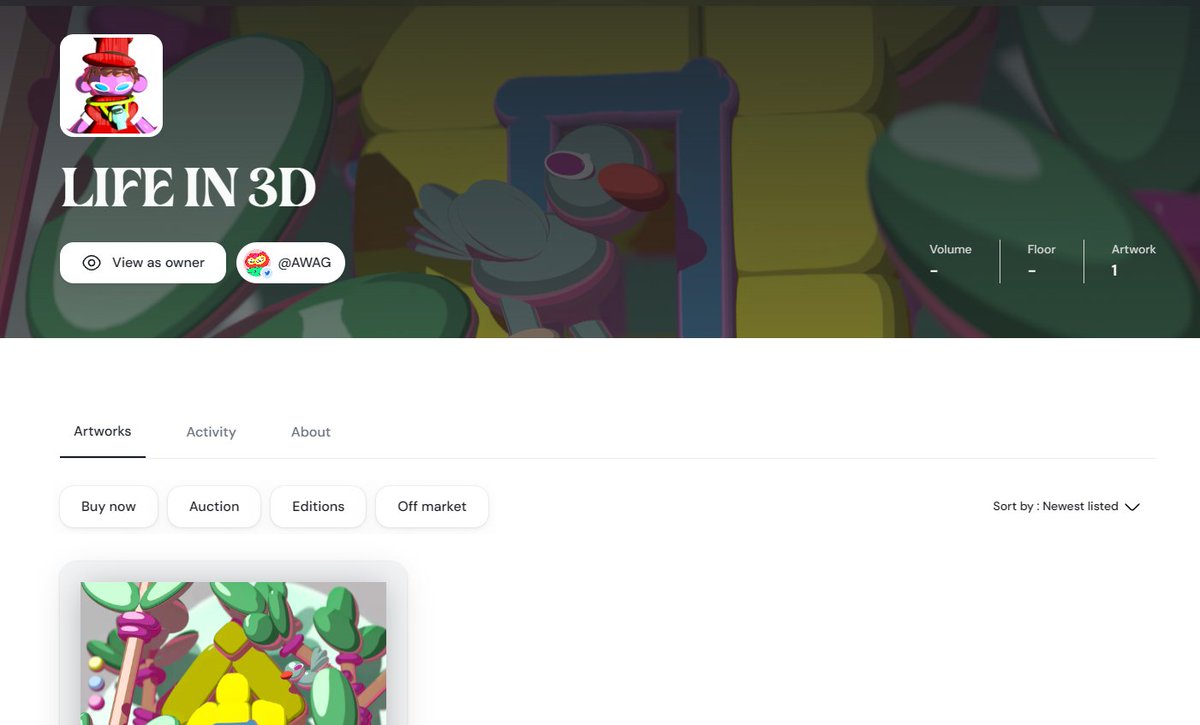Filter artworks by Off market
Image resolution: width=1200 pixels, height=725 pixels.
[x=432, y=506]
